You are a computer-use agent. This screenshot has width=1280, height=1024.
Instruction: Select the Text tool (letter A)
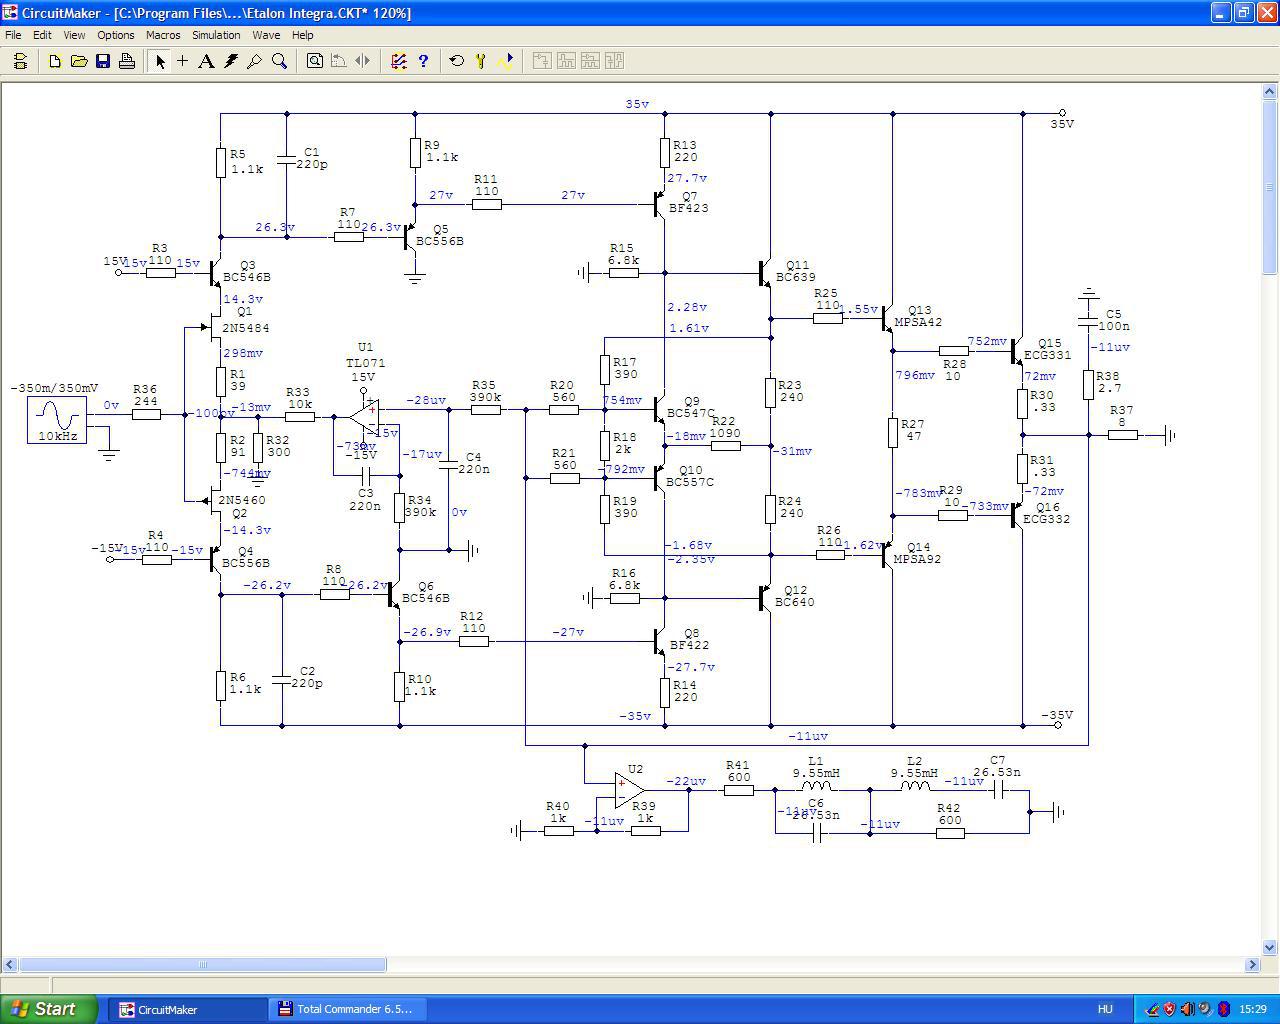[207, 61]
